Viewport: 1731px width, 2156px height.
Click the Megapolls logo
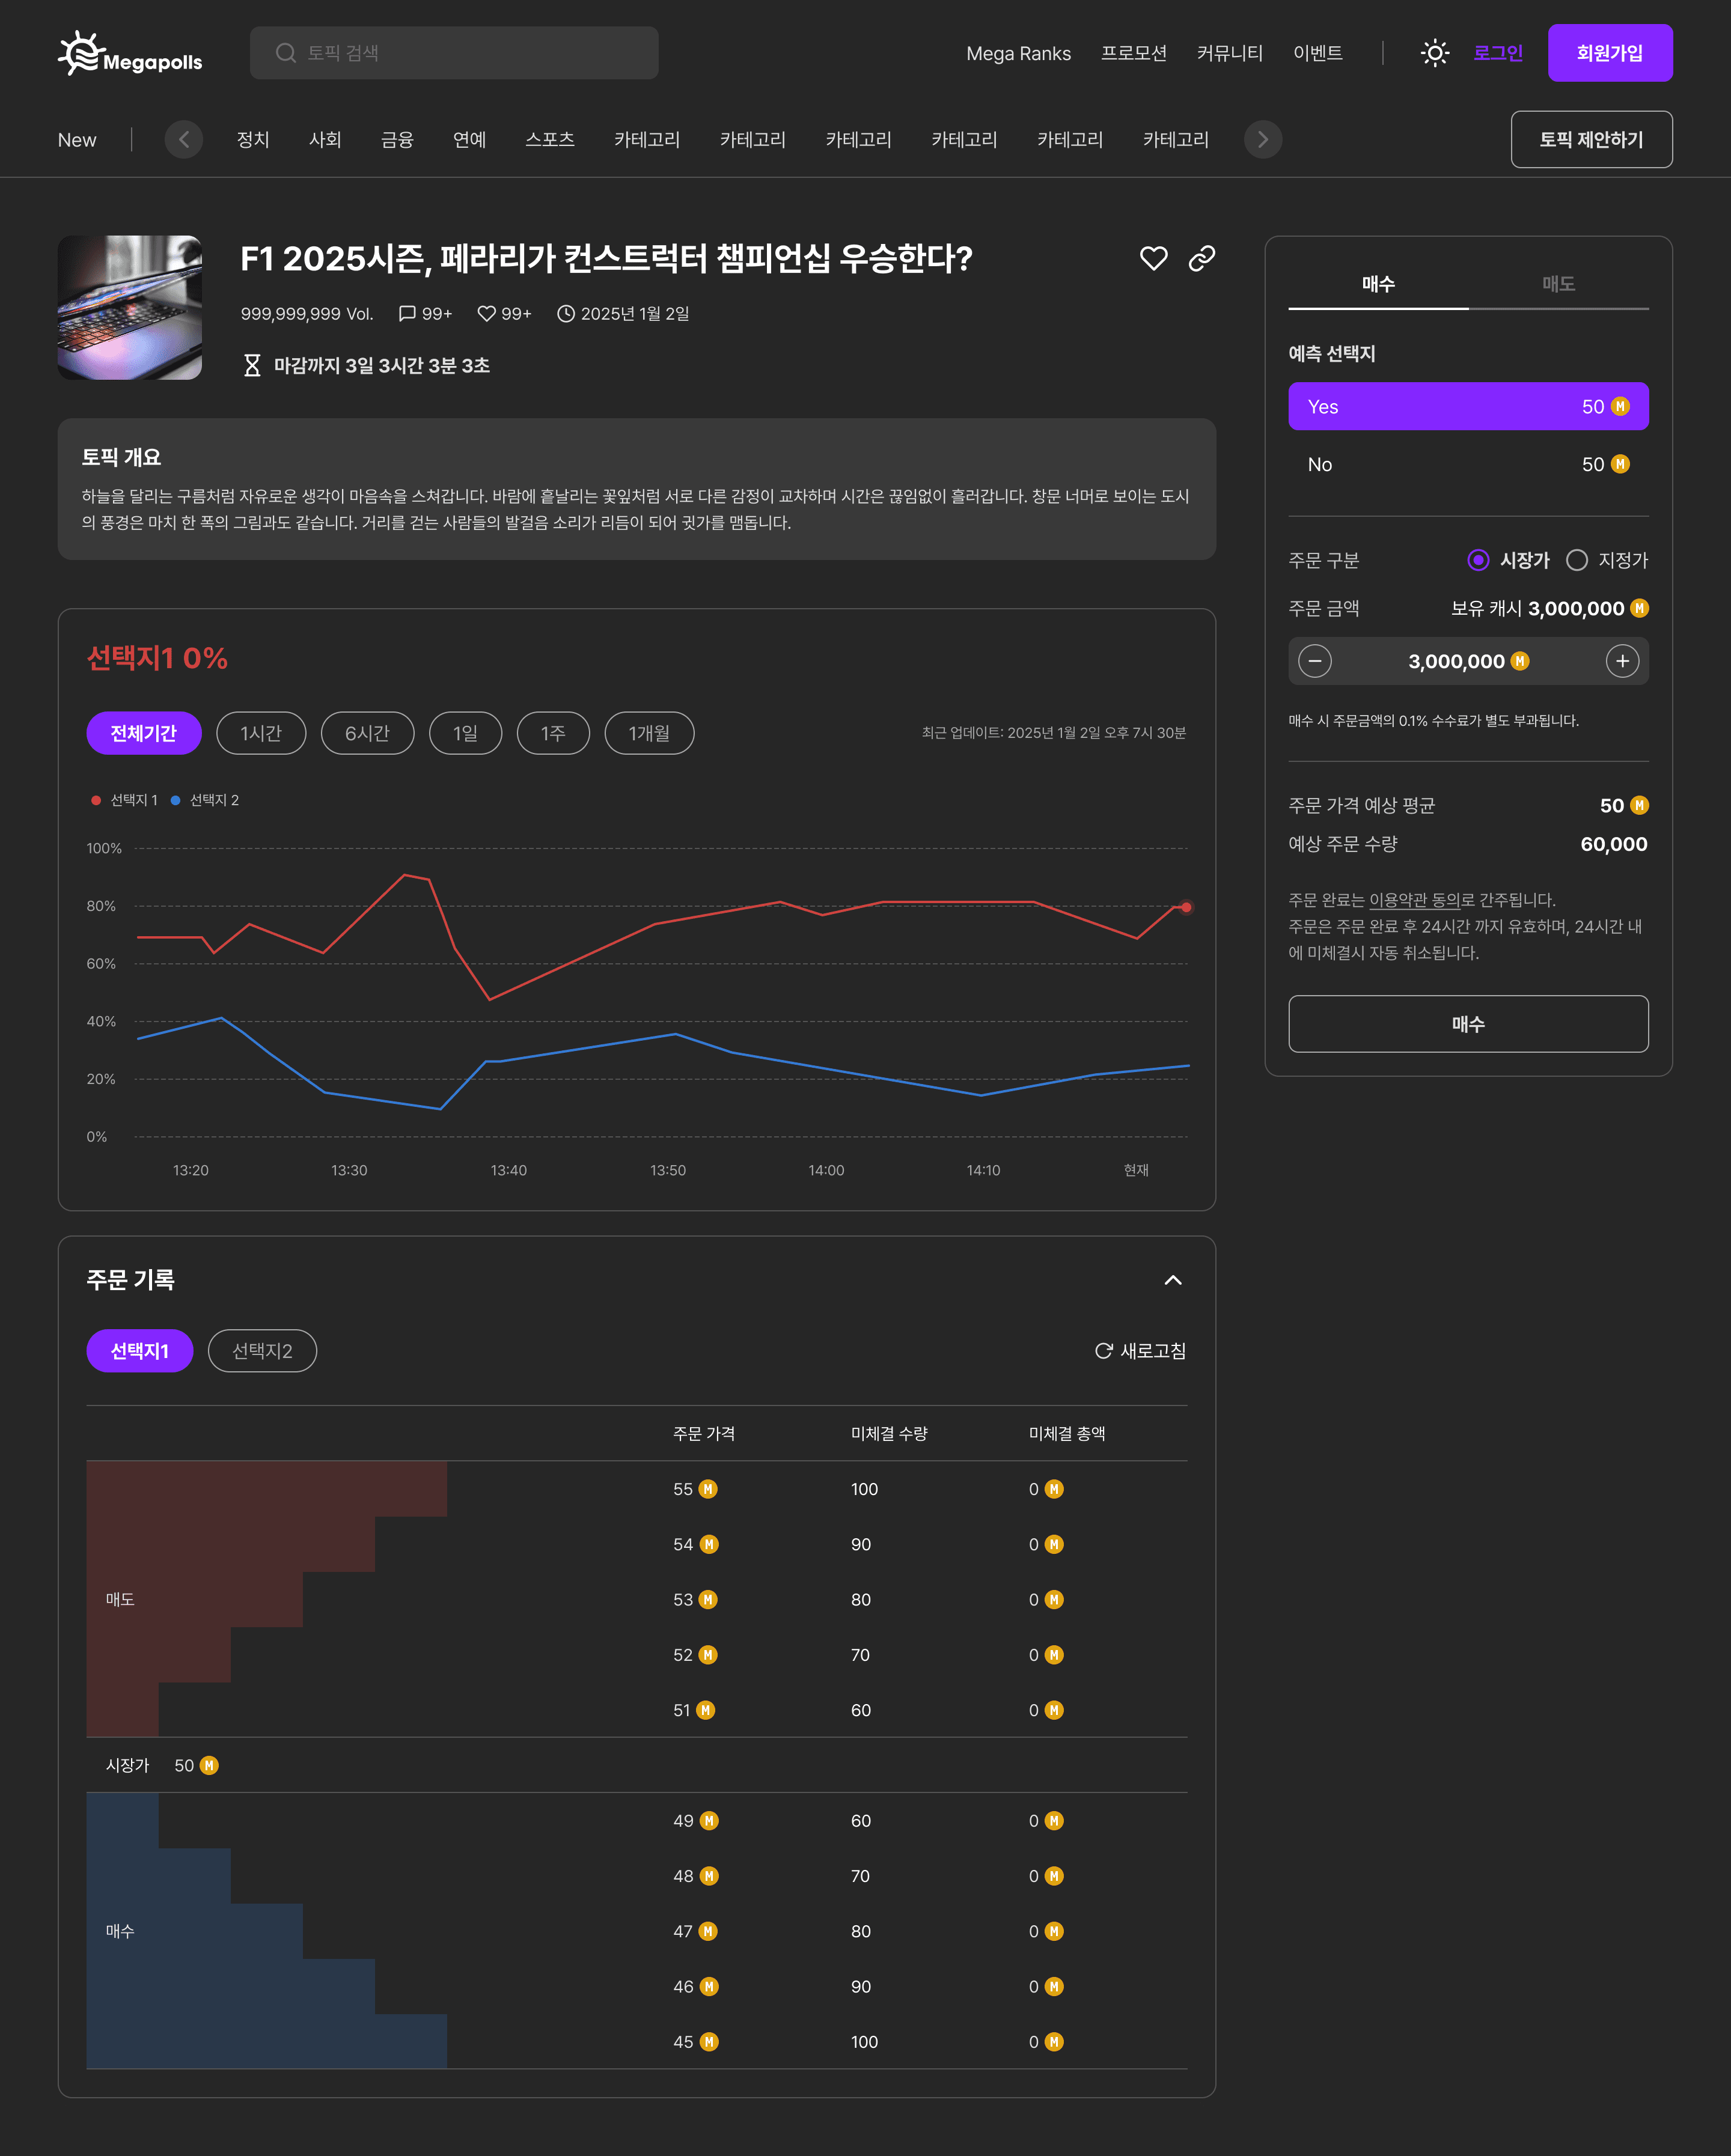point(130,54)
